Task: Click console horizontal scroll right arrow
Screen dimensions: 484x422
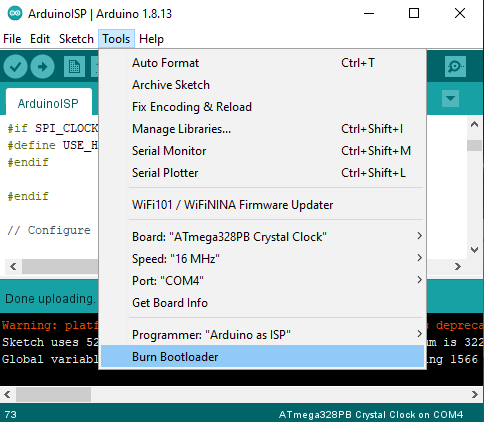Action: (475, 395)
